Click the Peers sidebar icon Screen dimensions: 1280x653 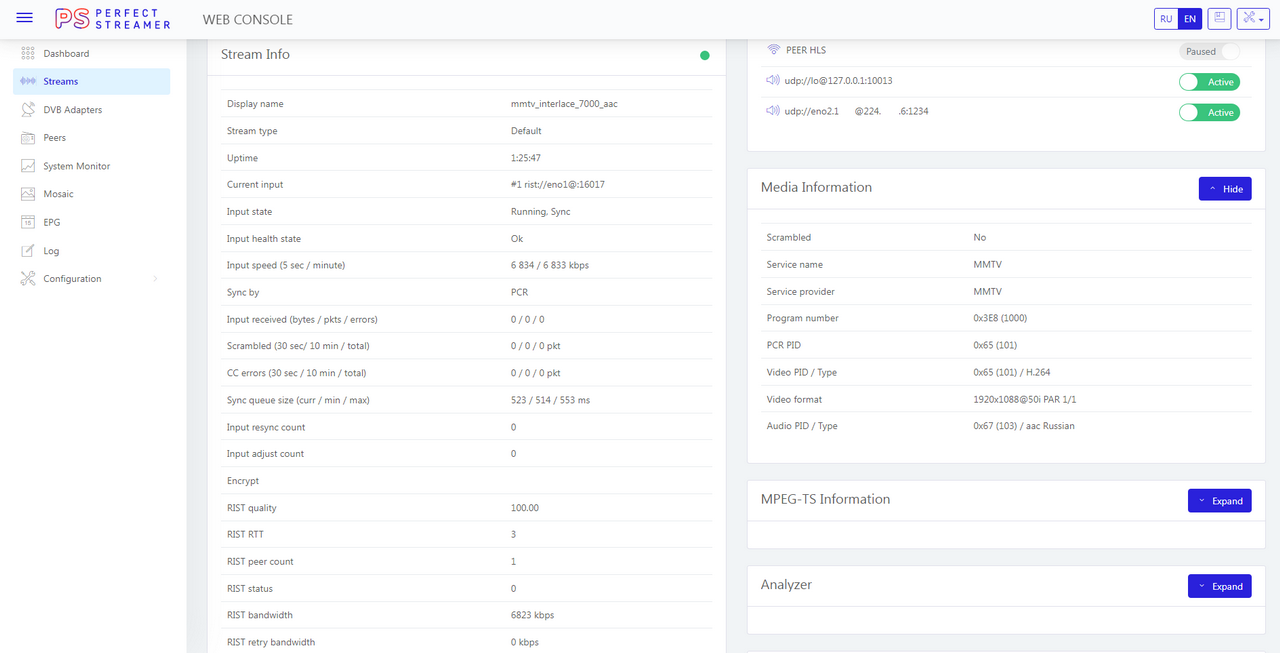[x=28, y=138]
